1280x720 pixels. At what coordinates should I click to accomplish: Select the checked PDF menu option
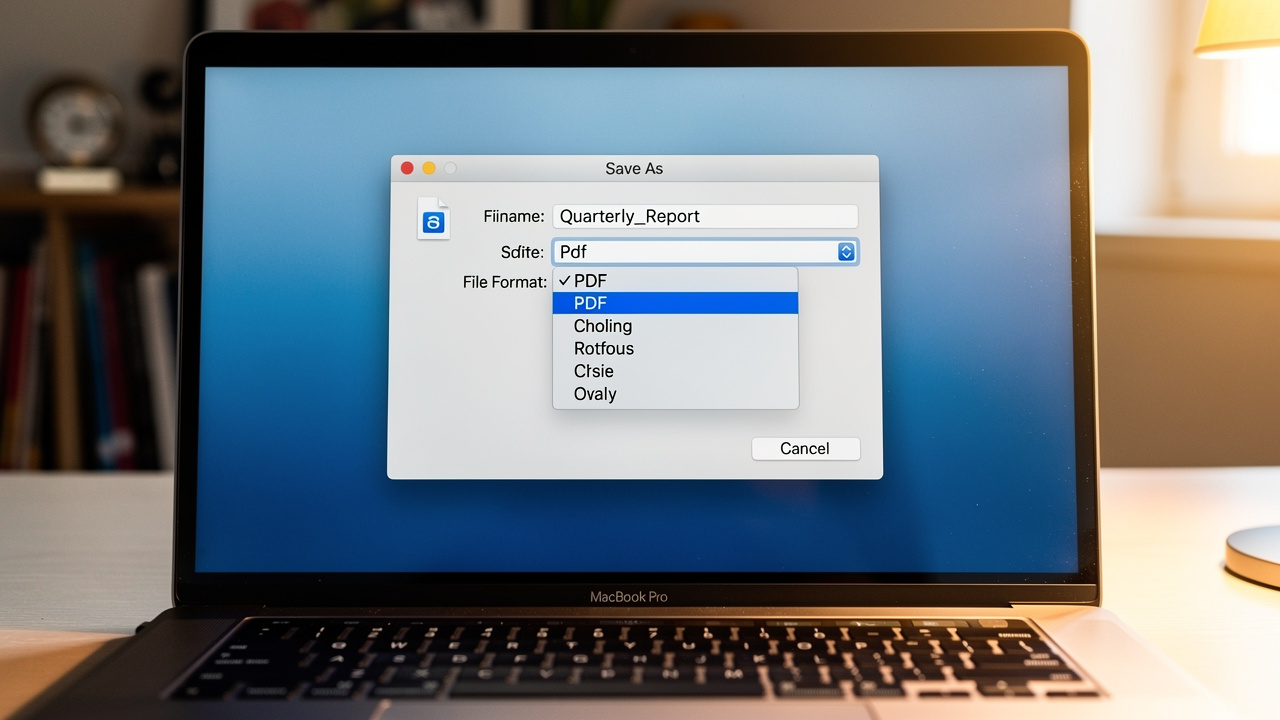point(675,281)
